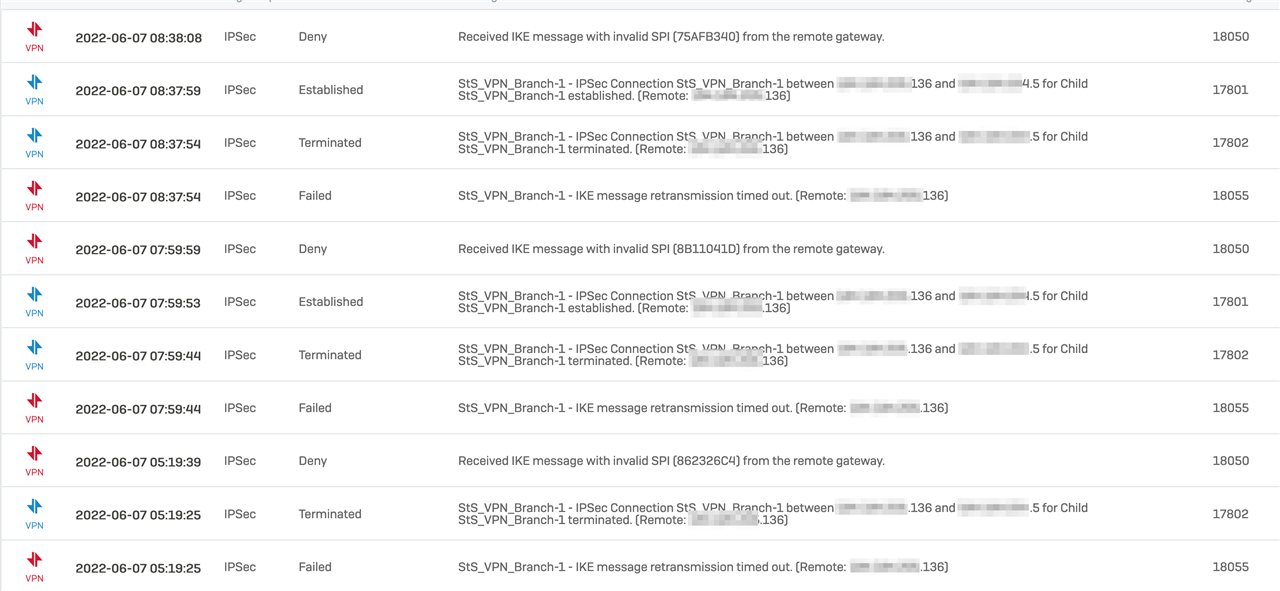Click message ID 17801 at 07:59:53
1280x591 pixels.
click(1230, 302)
